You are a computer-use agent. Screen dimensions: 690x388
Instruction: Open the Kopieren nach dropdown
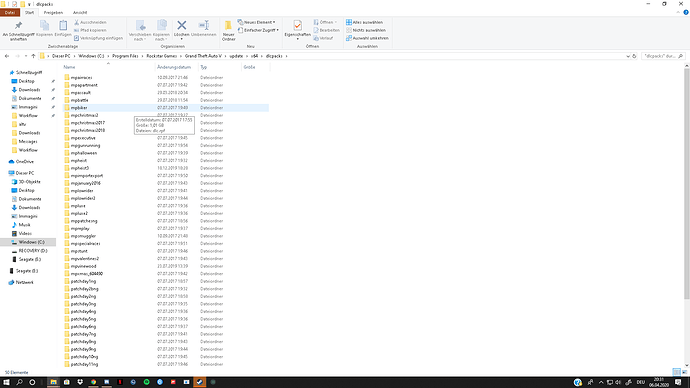161,30
